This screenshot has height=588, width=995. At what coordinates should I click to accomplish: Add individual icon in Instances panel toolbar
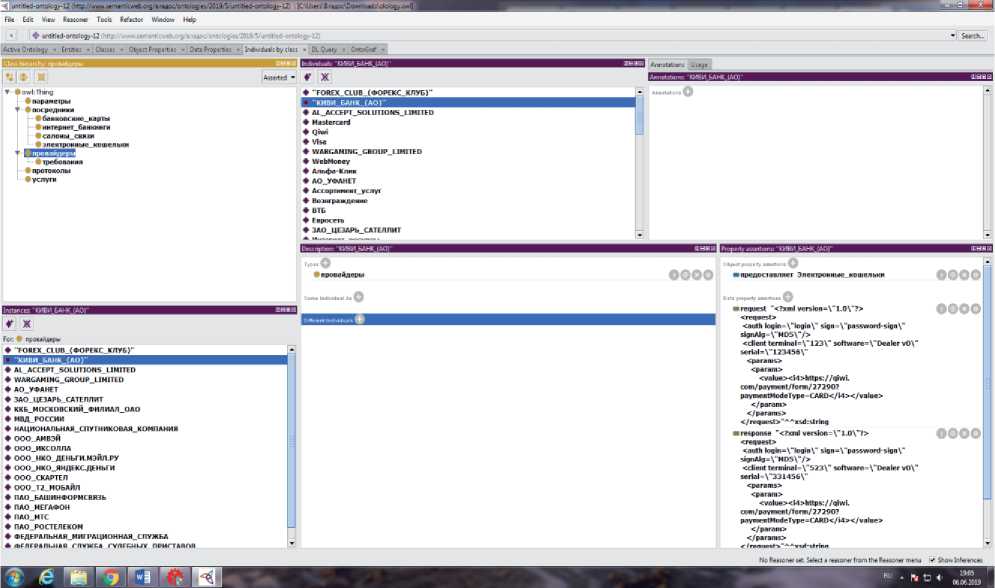pos(10,323)
